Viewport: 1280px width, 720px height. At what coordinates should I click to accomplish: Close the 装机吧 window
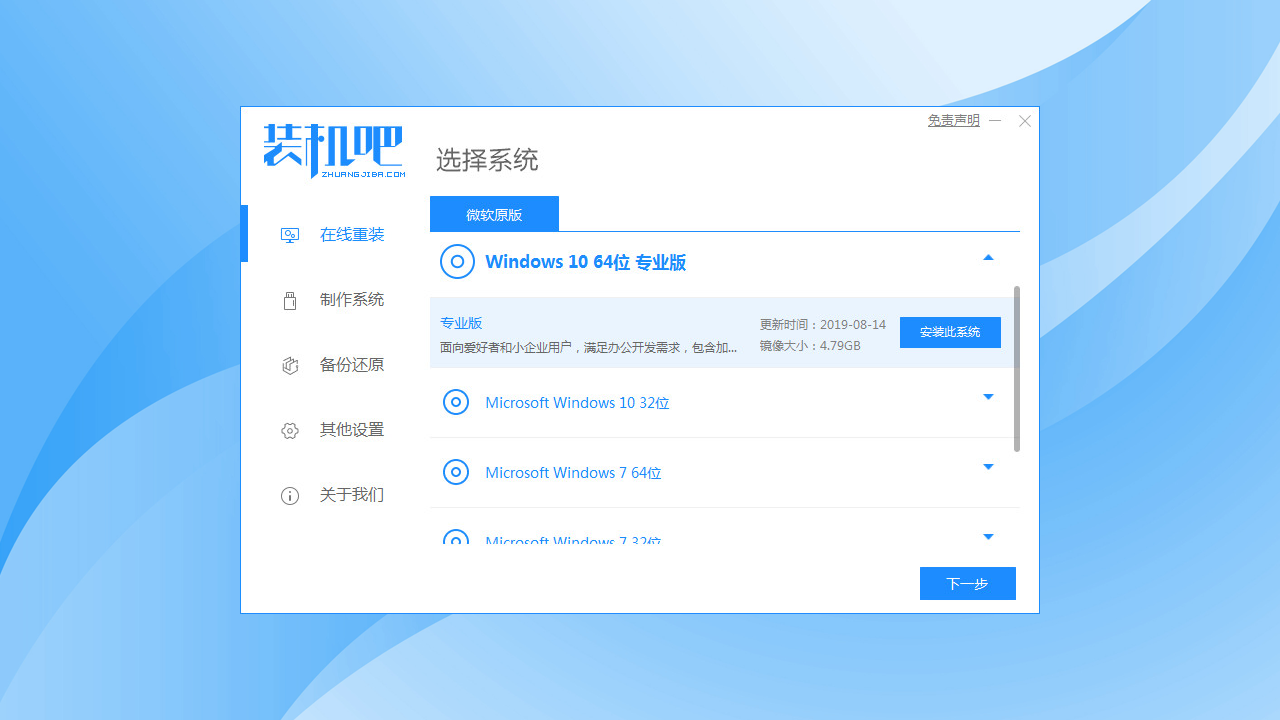(x=1025, y=121)
